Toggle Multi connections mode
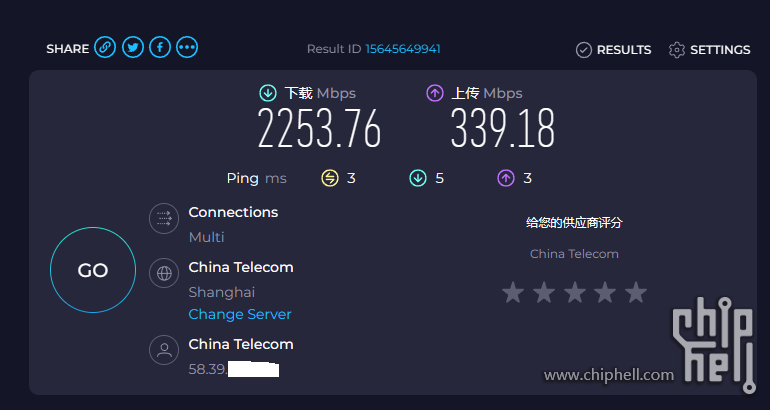The height and width of the screenshot is (410, 770). coord(206,237)
